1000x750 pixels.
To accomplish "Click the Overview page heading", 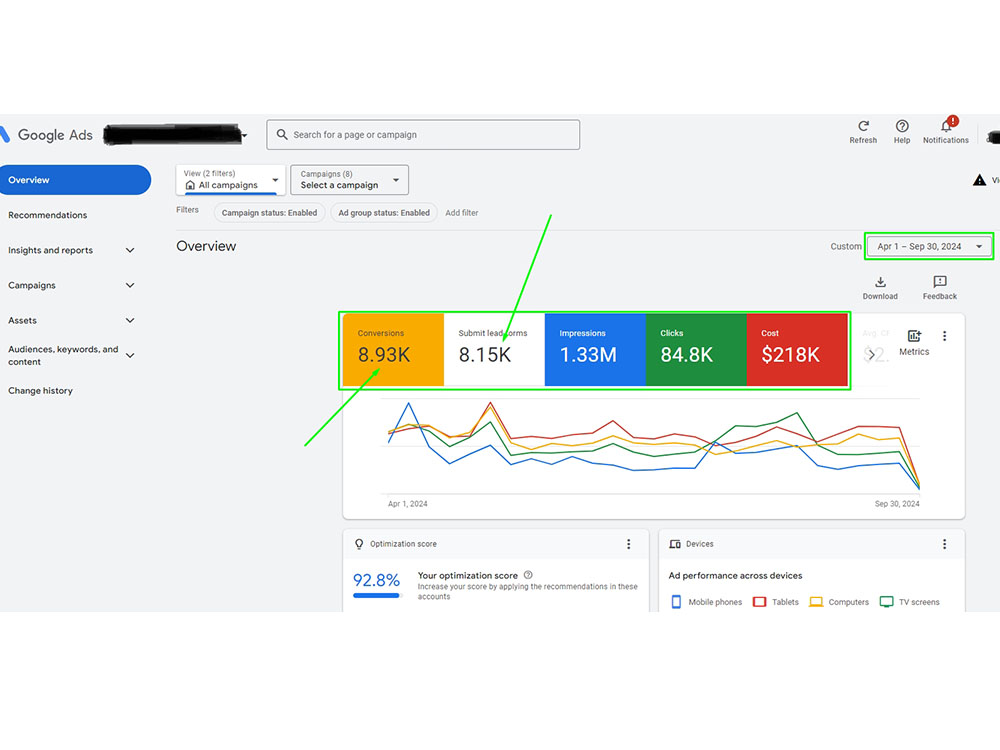I will (206, 246).
